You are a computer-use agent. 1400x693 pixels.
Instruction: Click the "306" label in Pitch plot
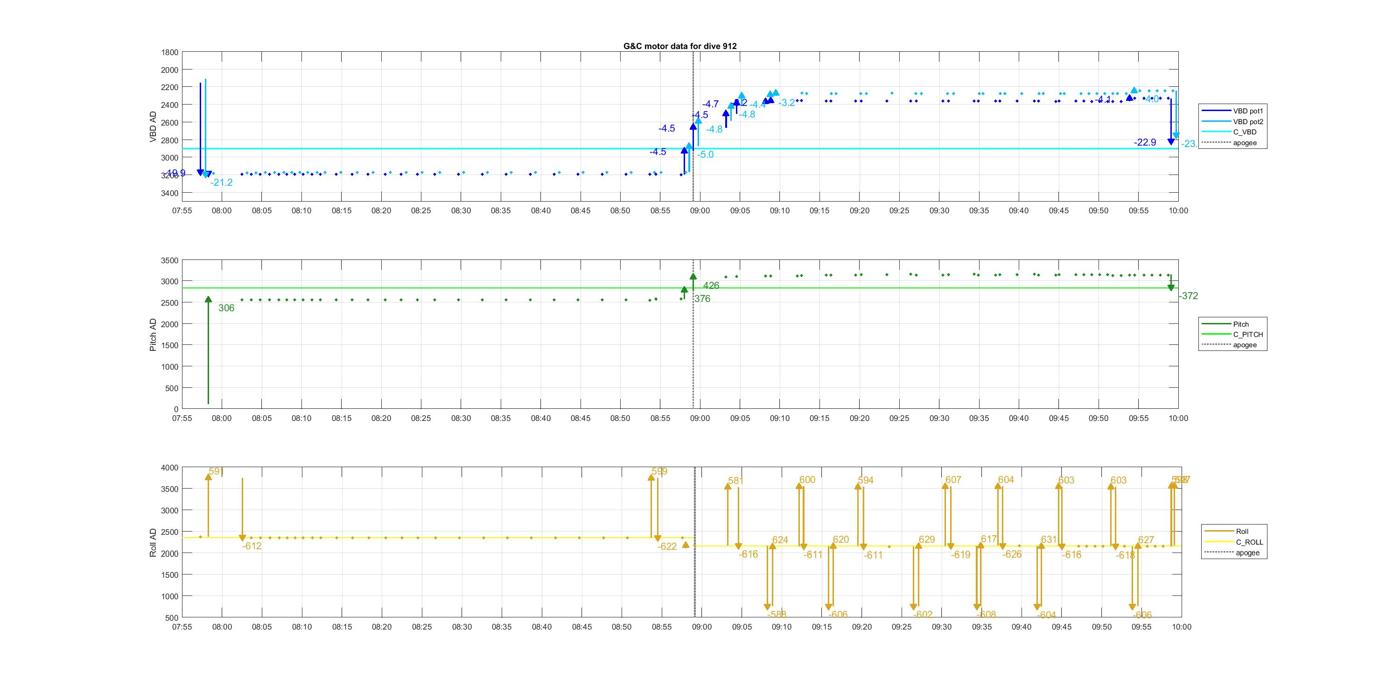pyautogui.click(x=226, y=308)
